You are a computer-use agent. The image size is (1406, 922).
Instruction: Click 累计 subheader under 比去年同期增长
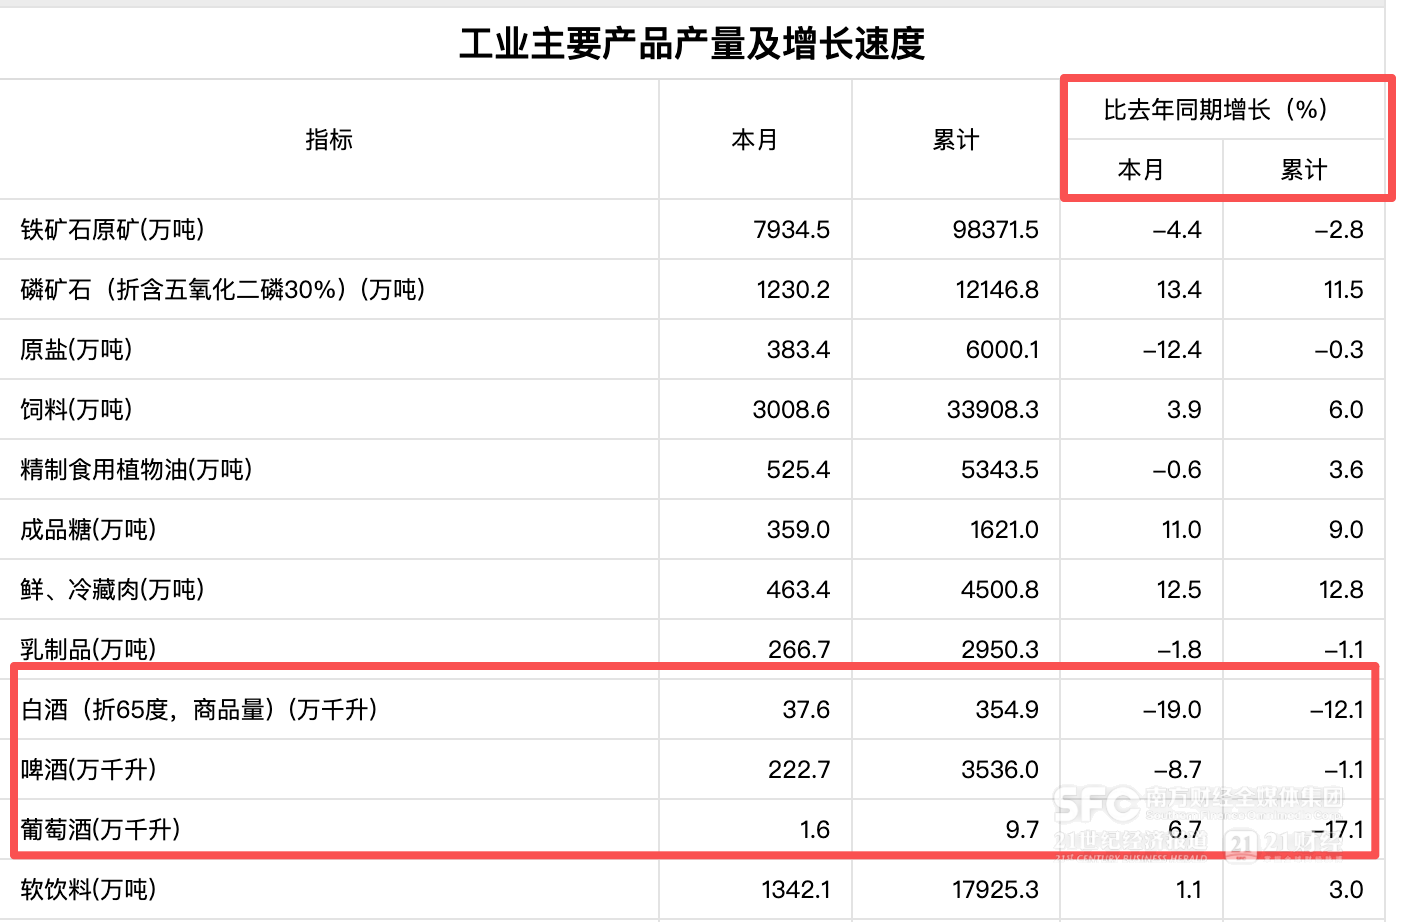(1304, 170)
